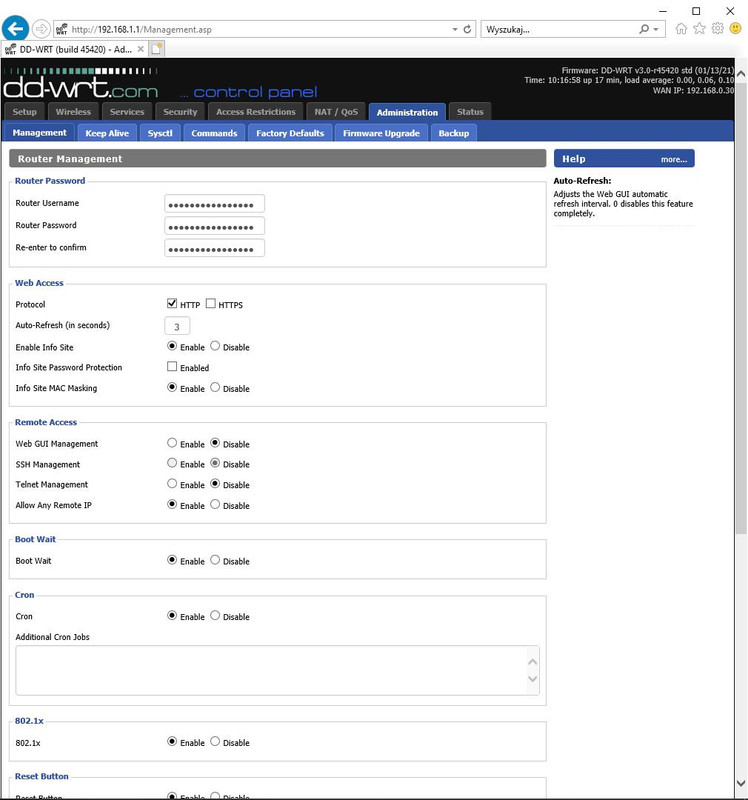
Task: Open a new browser tab
Action: coord(157,49)
